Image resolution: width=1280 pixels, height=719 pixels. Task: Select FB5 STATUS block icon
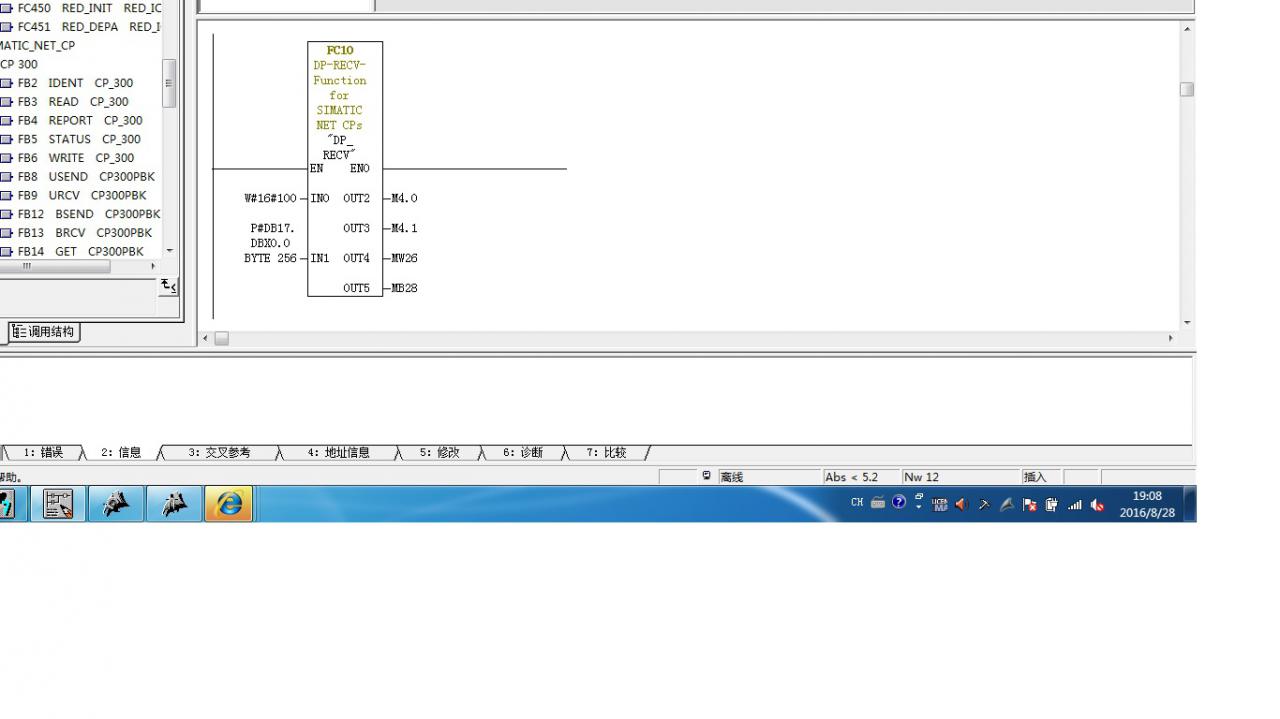coord(6,139)
